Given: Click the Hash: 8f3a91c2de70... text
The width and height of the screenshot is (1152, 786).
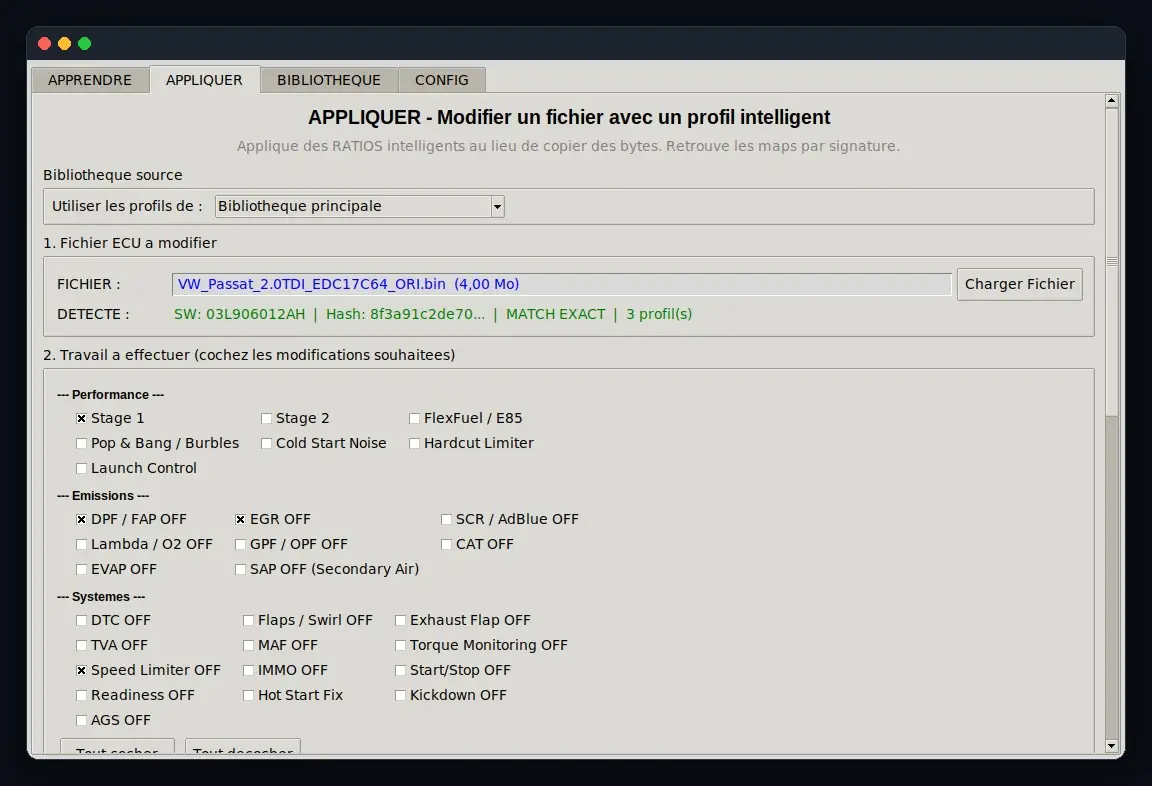Looking at the screenshot, I should coord(406,314).
